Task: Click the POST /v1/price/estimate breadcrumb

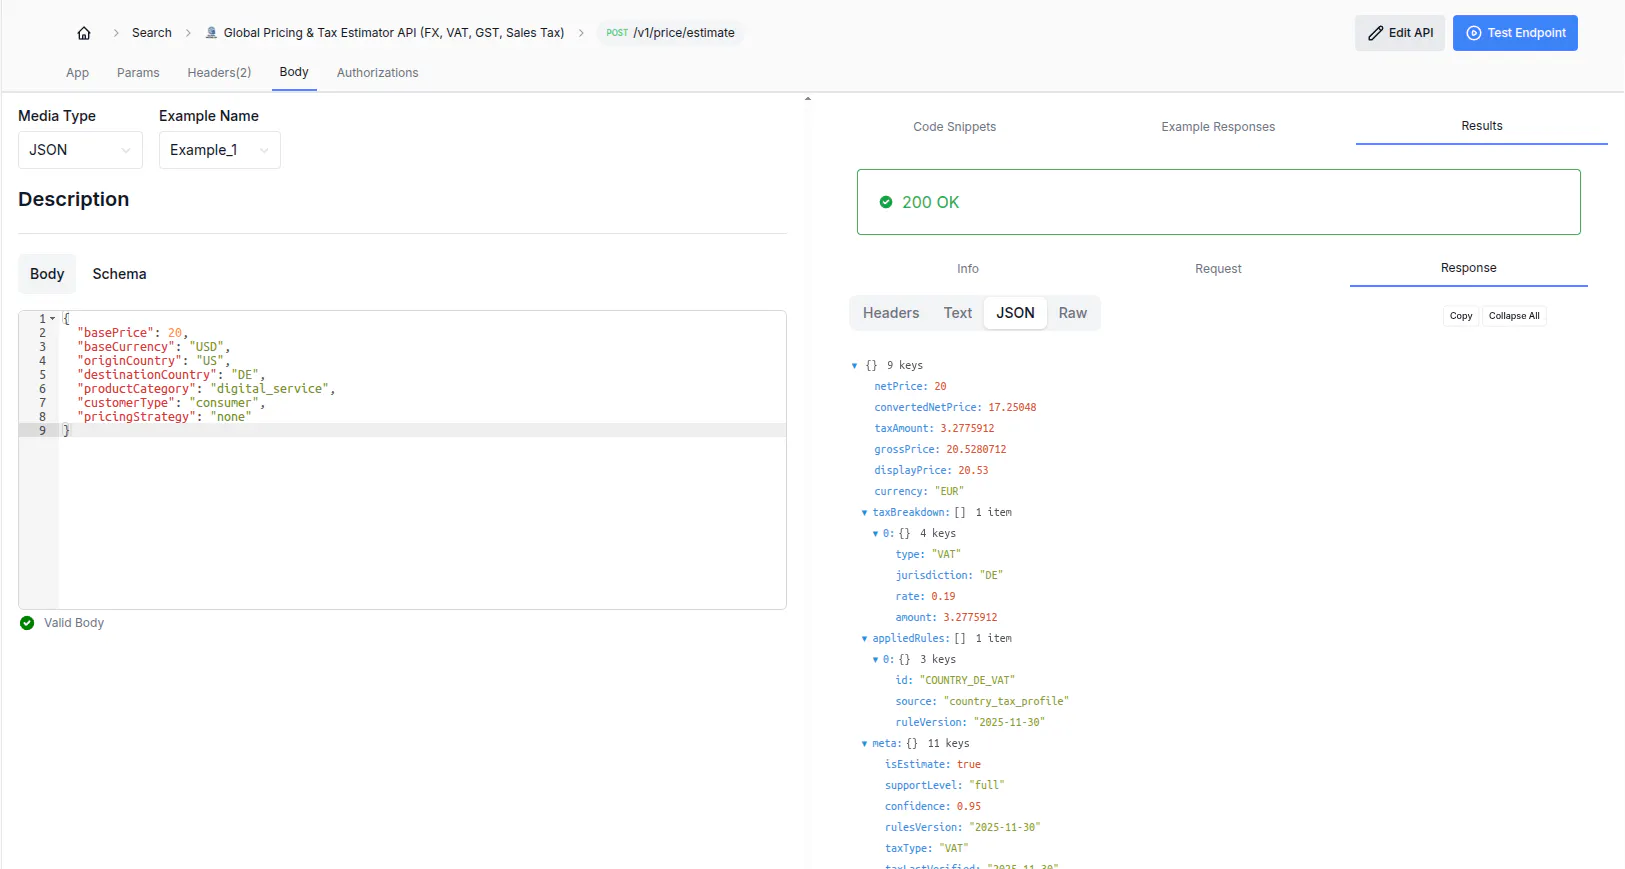Action: (x=671, y=33)
